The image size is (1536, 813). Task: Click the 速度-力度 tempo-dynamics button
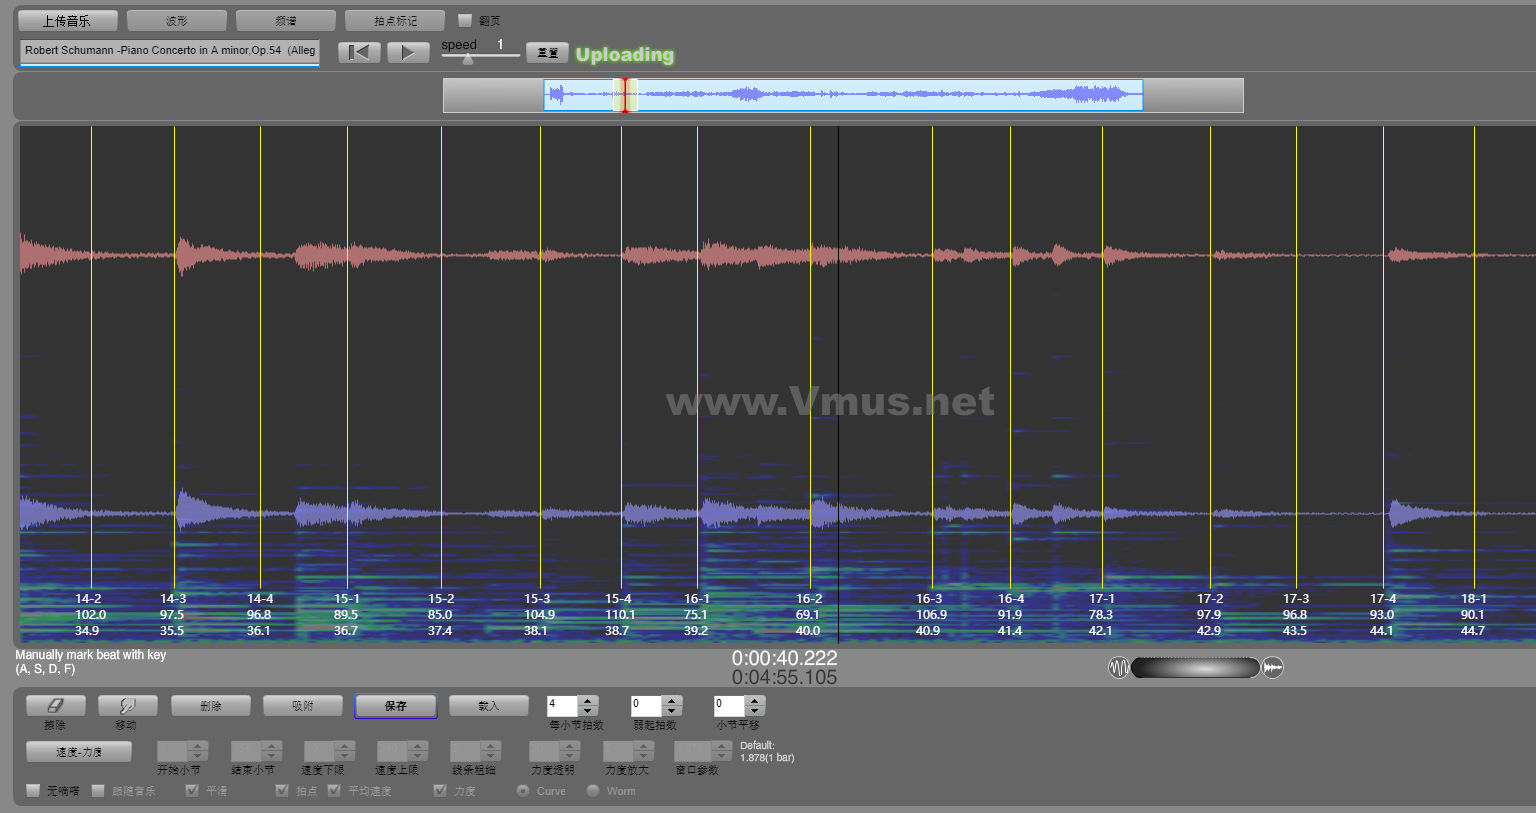(x=79, y=752)
